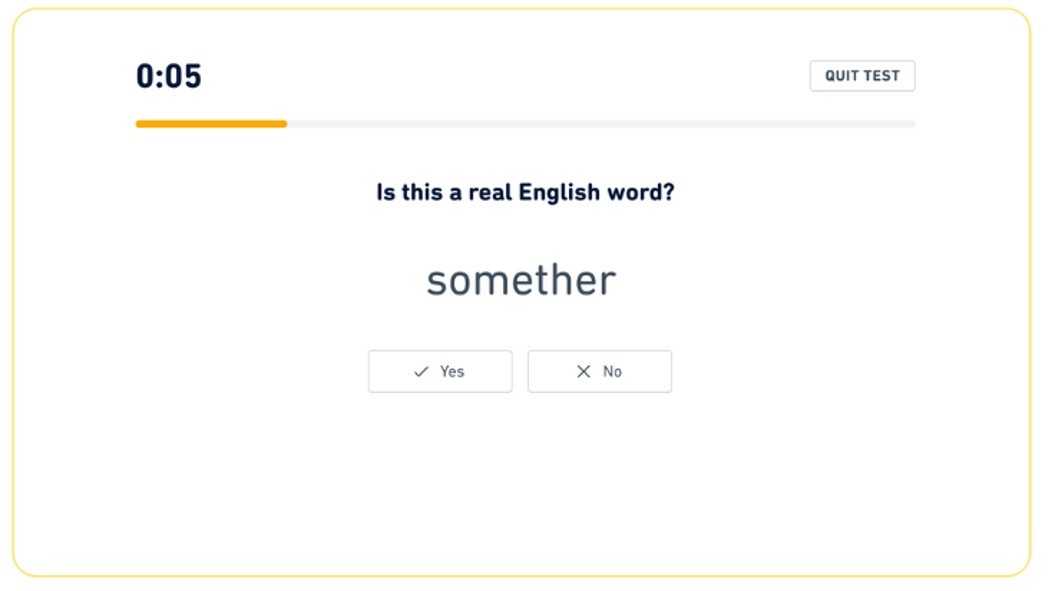The image size is (1056, 591).
Task: Click the word "real" in the question
Action: point(489,192)
